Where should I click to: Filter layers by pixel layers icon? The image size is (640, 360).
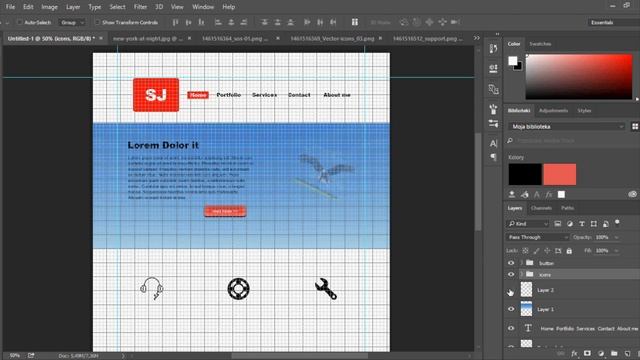tap(558, 224)
